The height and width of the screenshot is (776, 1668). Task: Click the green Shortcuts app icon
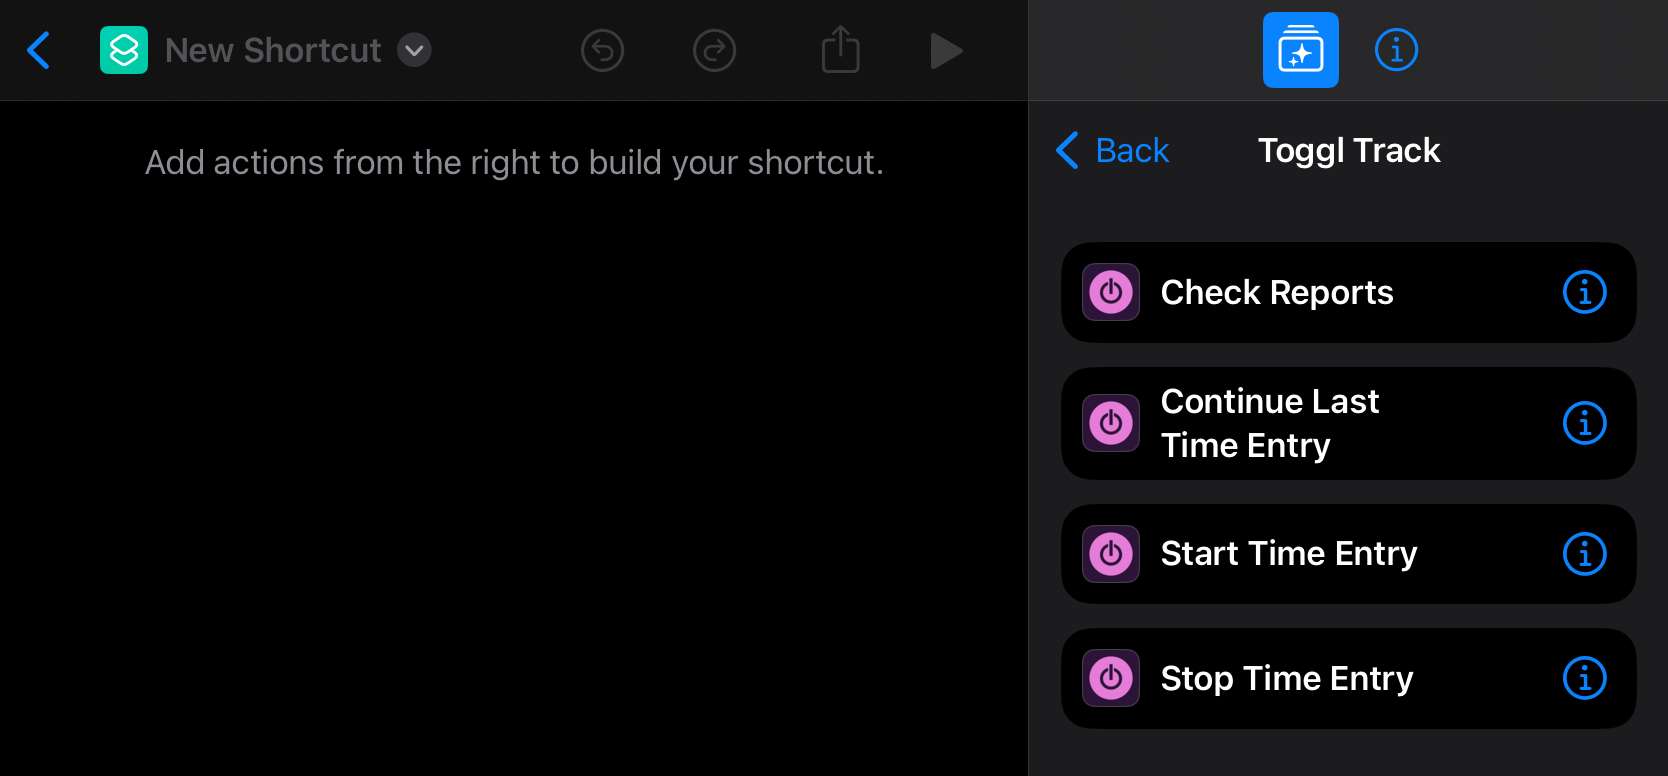coord(124,50)
